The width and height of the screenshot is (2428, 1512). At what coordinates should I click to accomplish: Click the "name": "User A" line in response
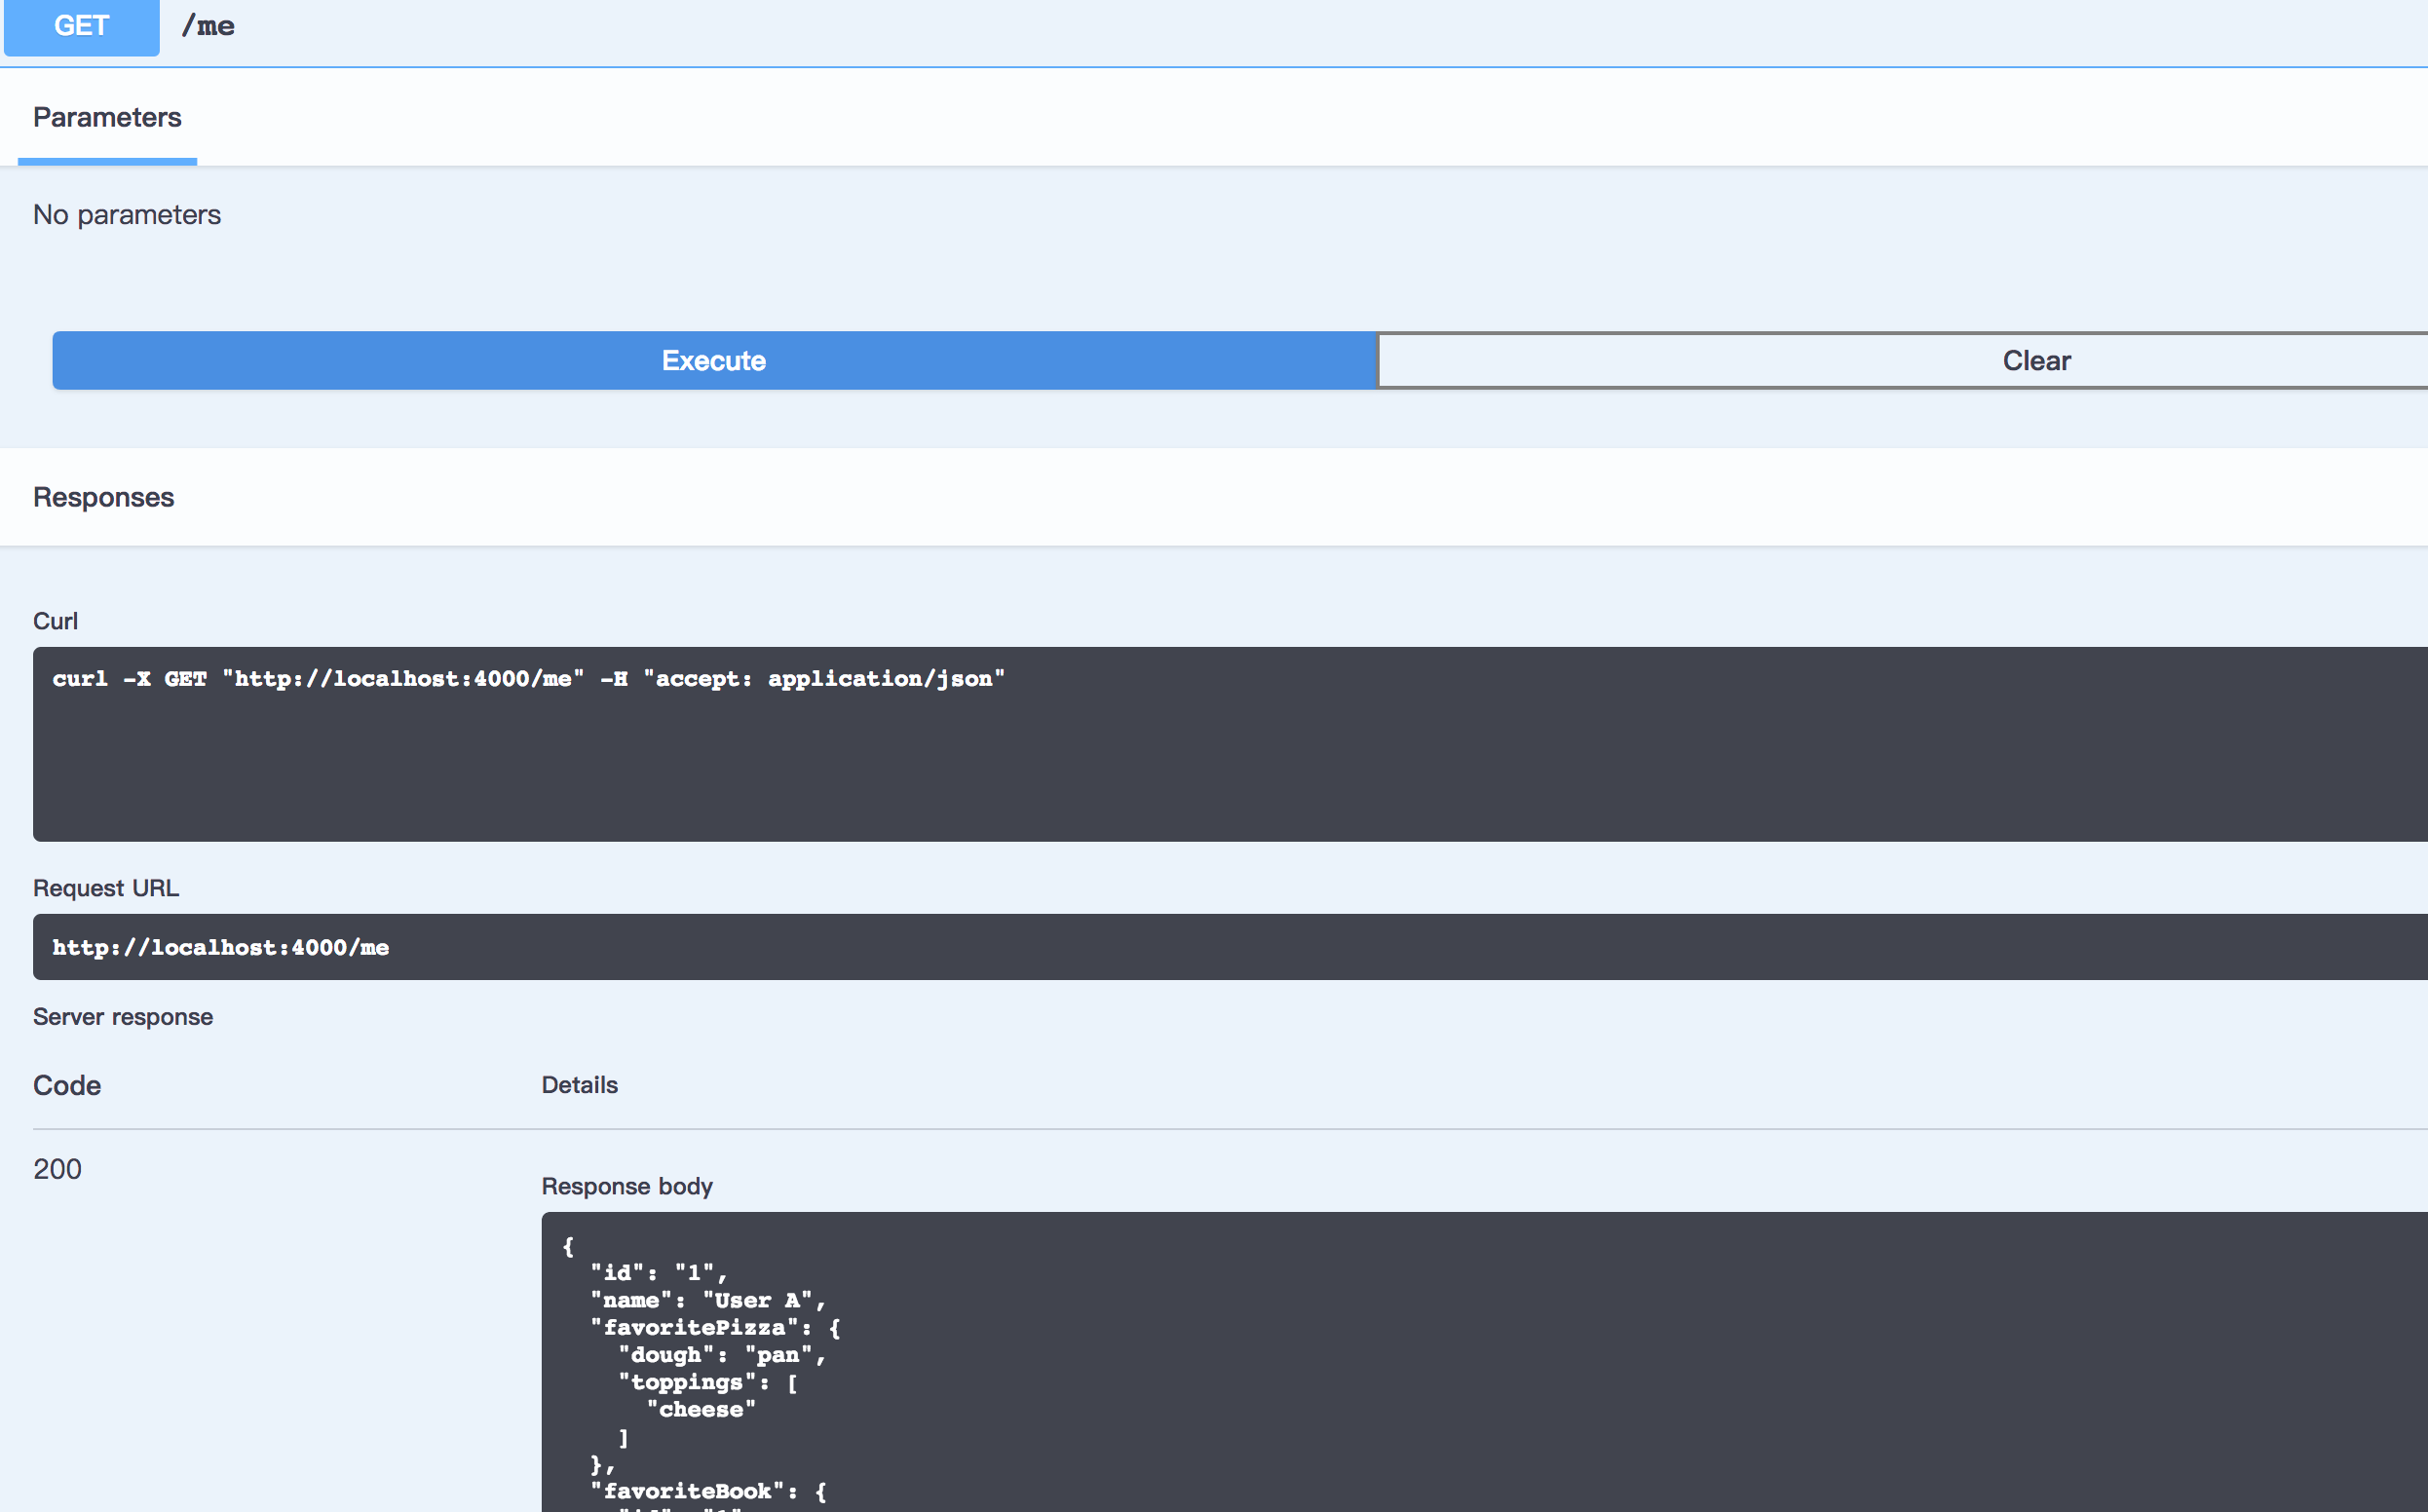click(706, 1300)
